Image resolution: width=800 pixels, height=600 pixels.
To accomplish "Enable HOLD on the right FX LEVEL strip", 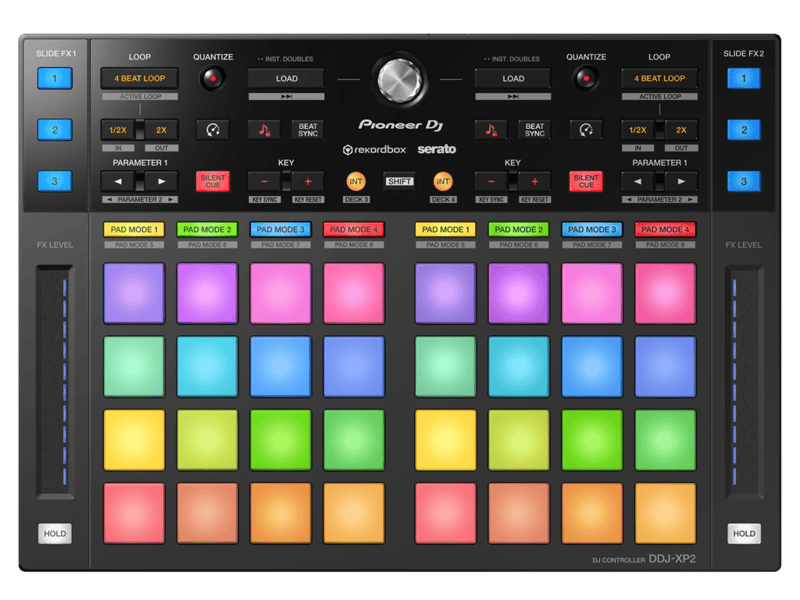I will (x=743, y=533).
